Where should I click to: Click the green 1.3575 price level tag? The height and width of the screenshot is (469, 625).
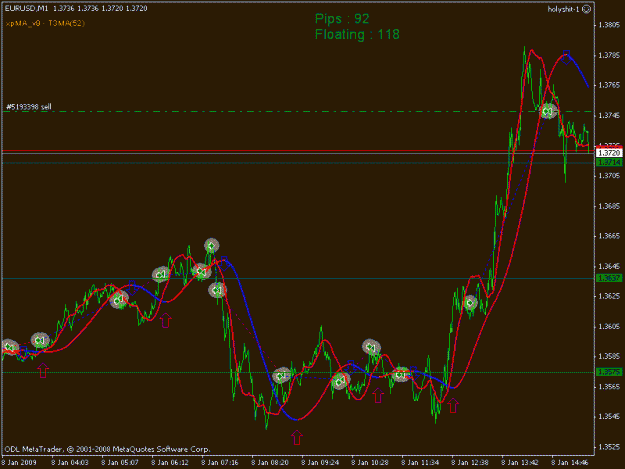click(609, 372)
